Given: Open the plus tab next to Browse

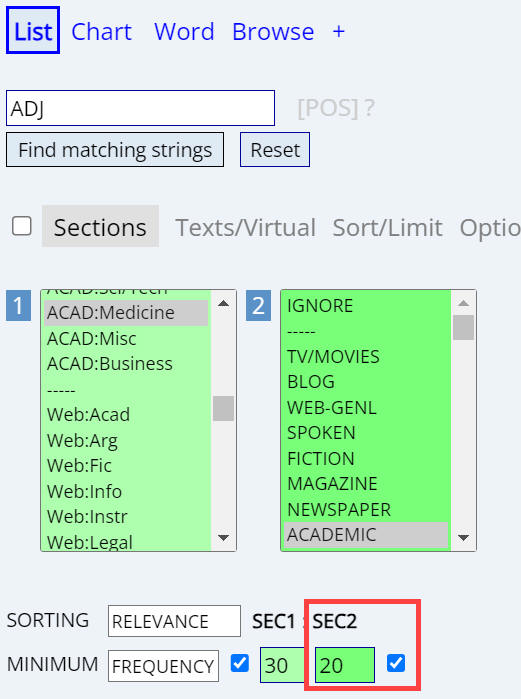Looking at the screenshot, I should point(339,32).
